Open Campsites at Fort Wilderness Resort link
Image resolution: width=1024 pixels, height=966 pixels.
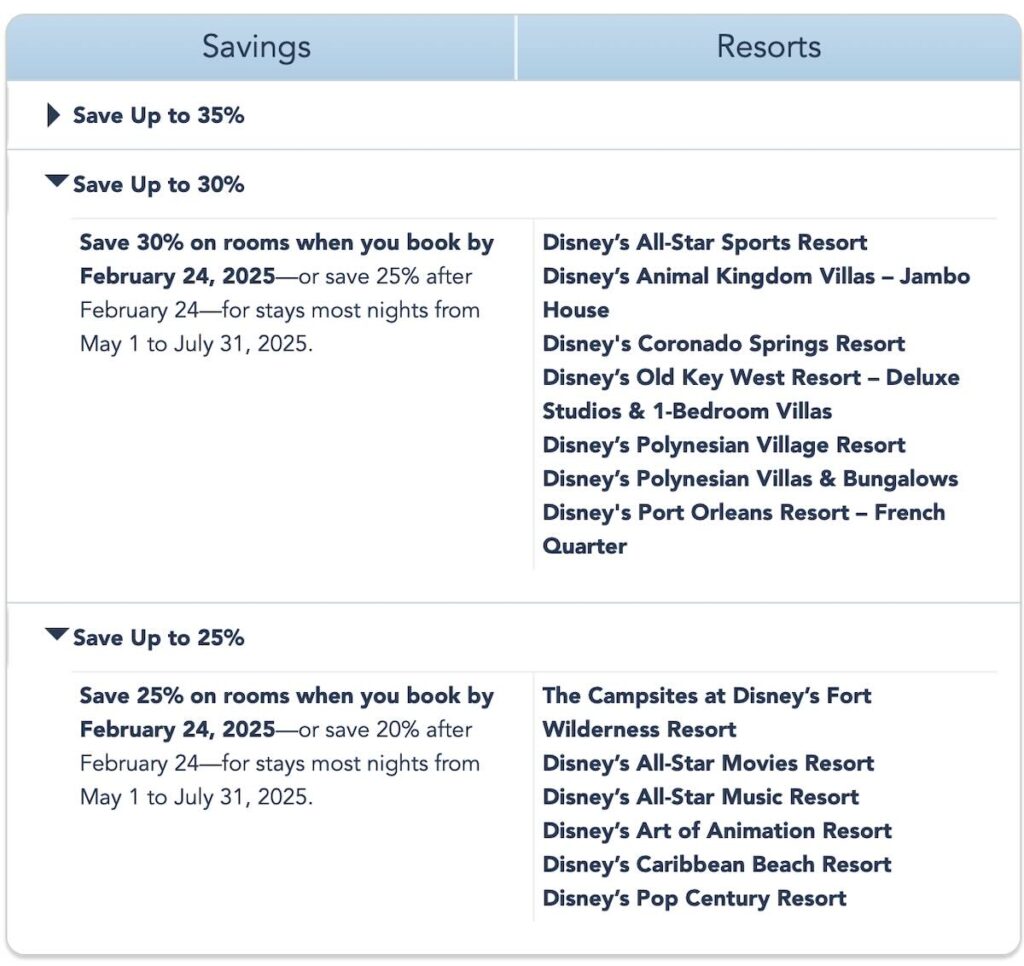(707, 713)
